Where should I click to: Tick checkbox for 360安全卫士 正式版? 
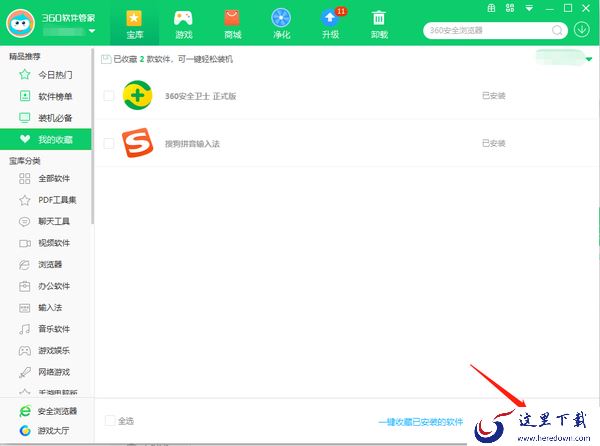(x=109, y=96)
